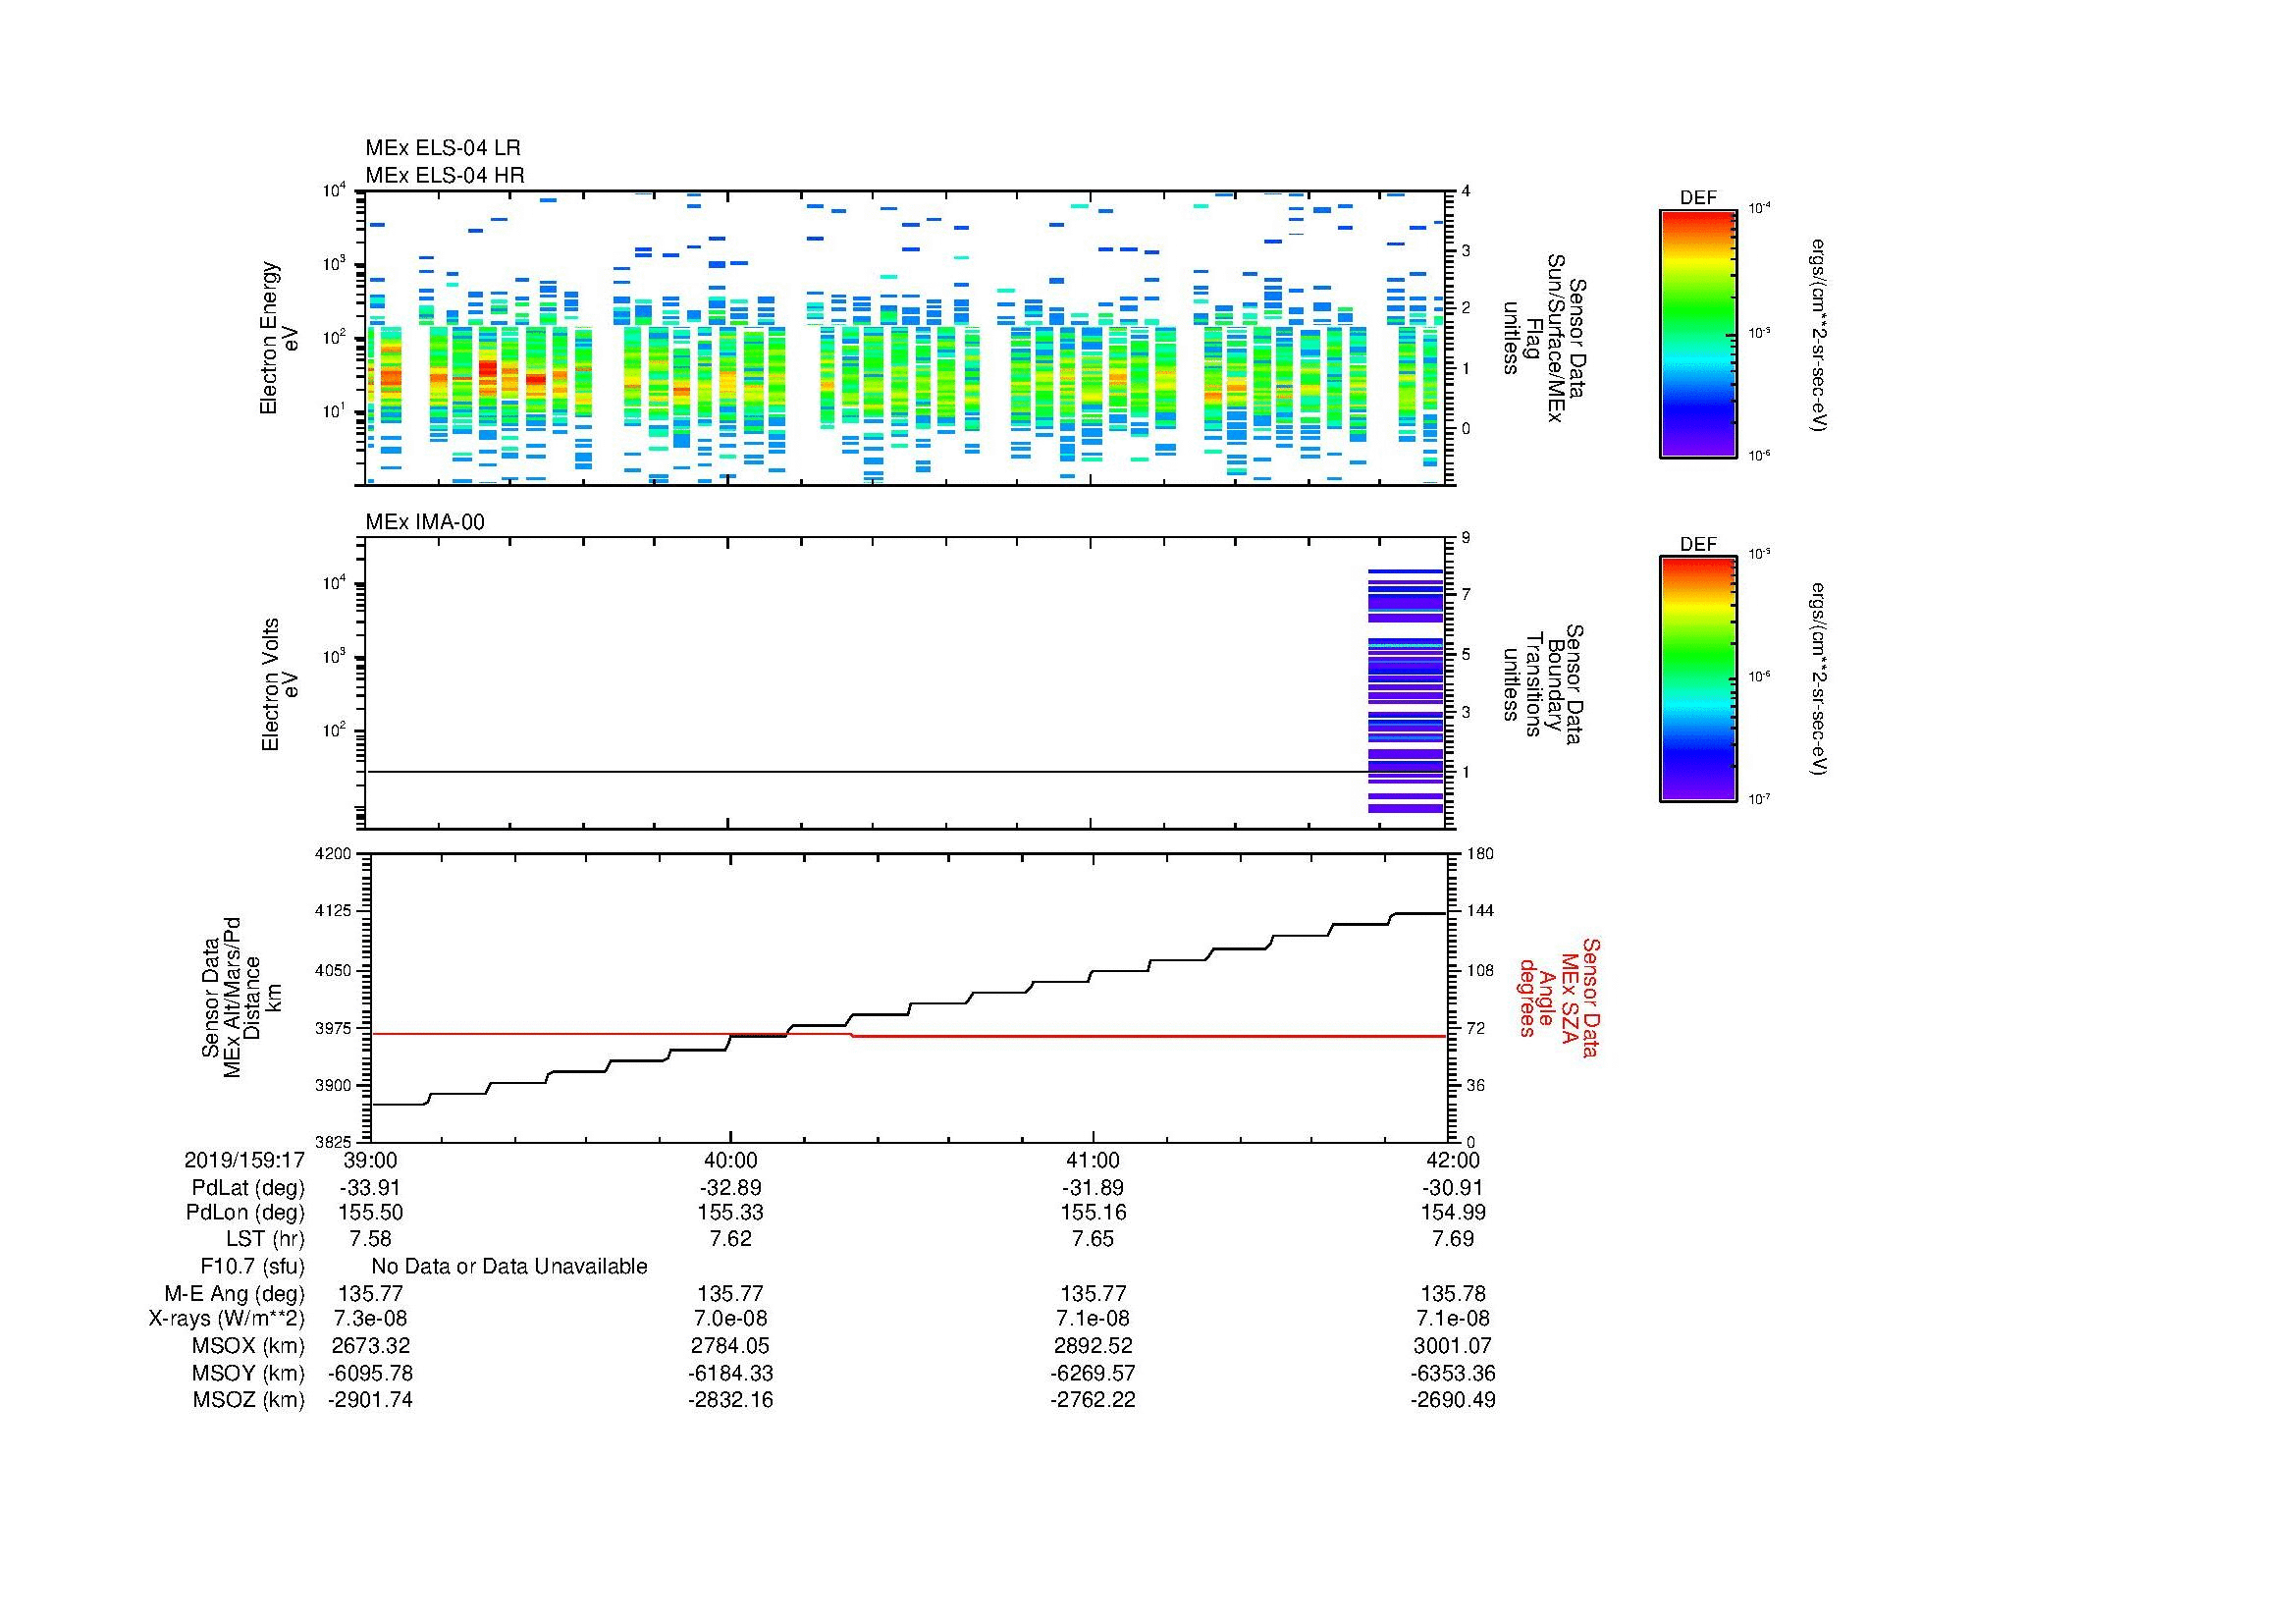Click the 108 degrees SZA axis tick

(1479, 970)
